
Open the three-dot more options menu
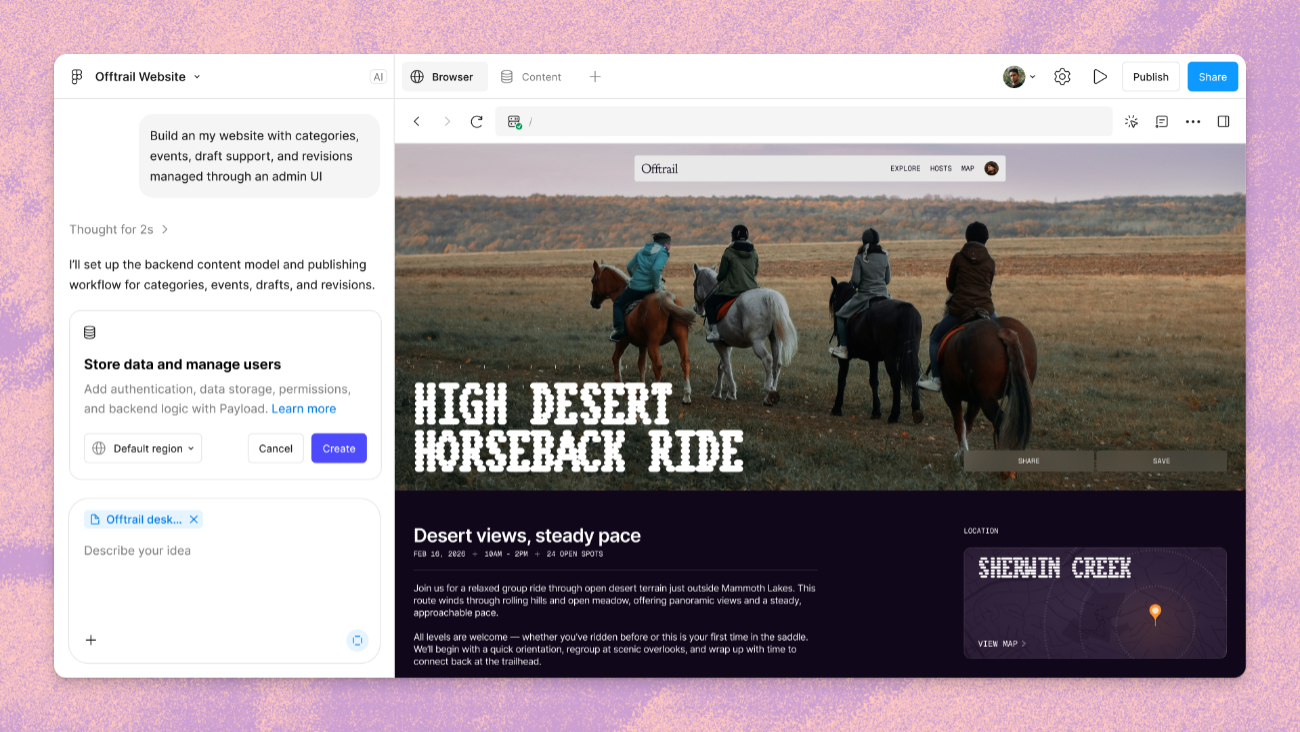click(x=1193, y=122)
